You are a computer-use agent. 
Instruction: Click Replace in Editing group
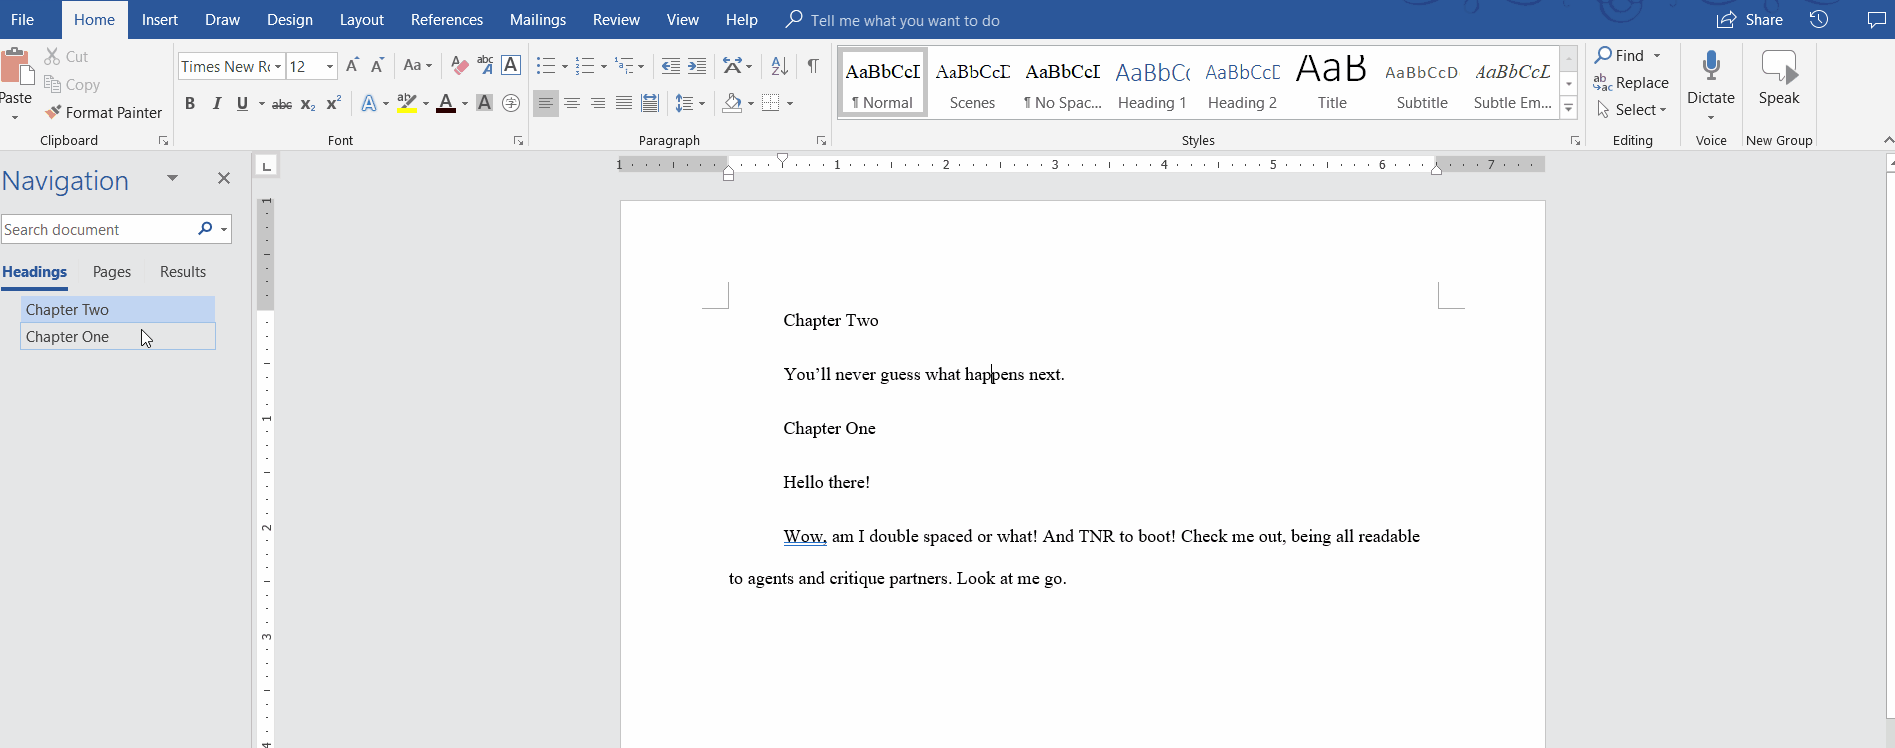click(1631, 83)
